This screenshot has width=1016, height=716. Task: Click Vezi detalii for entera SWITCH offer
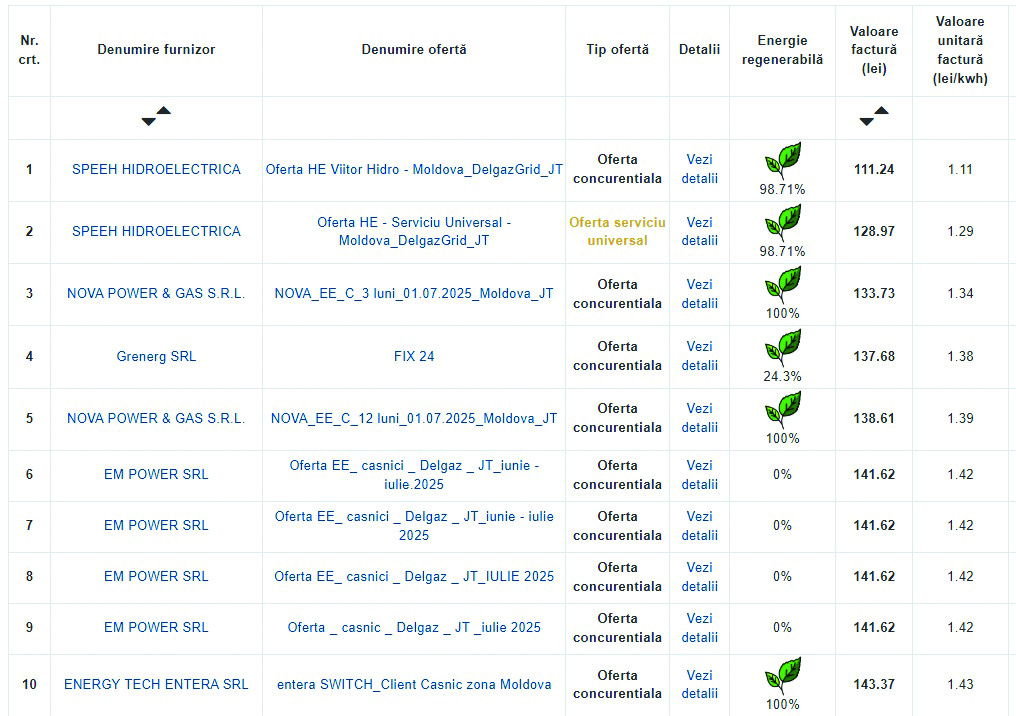[x=700, y=684]
